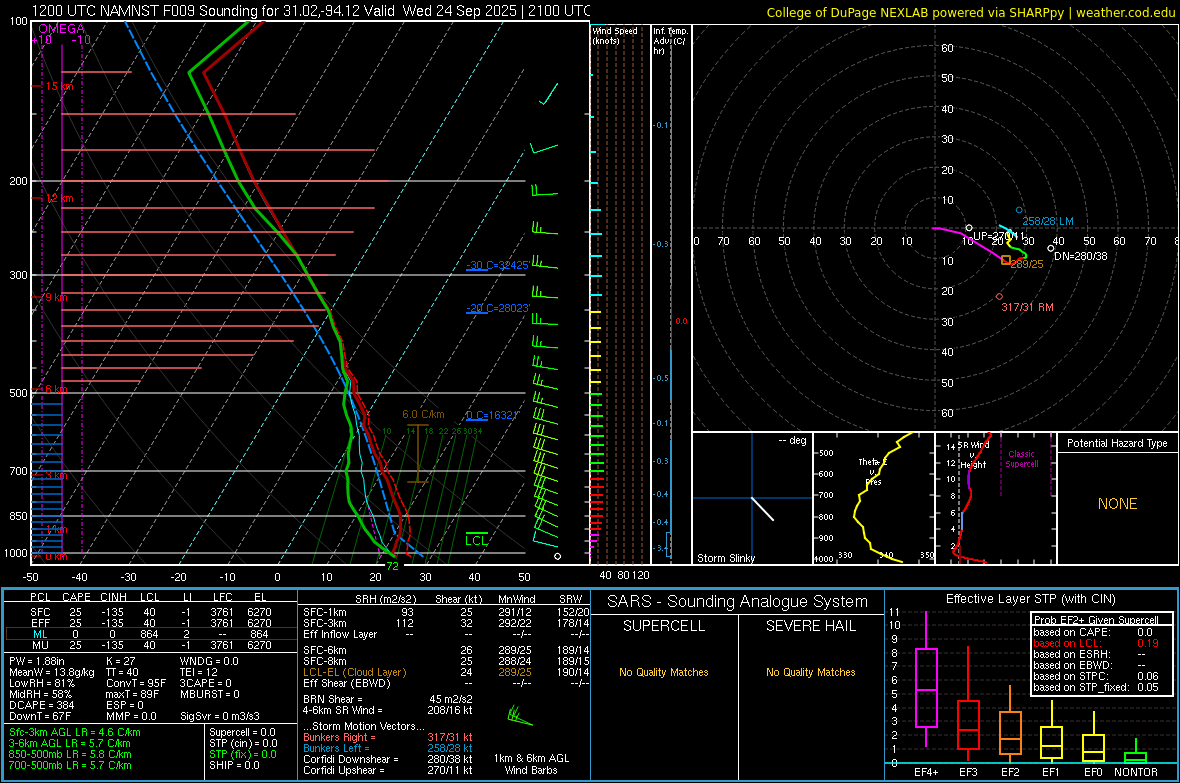
Task: Select the MU parcel row
Action: tap(151, 644)
